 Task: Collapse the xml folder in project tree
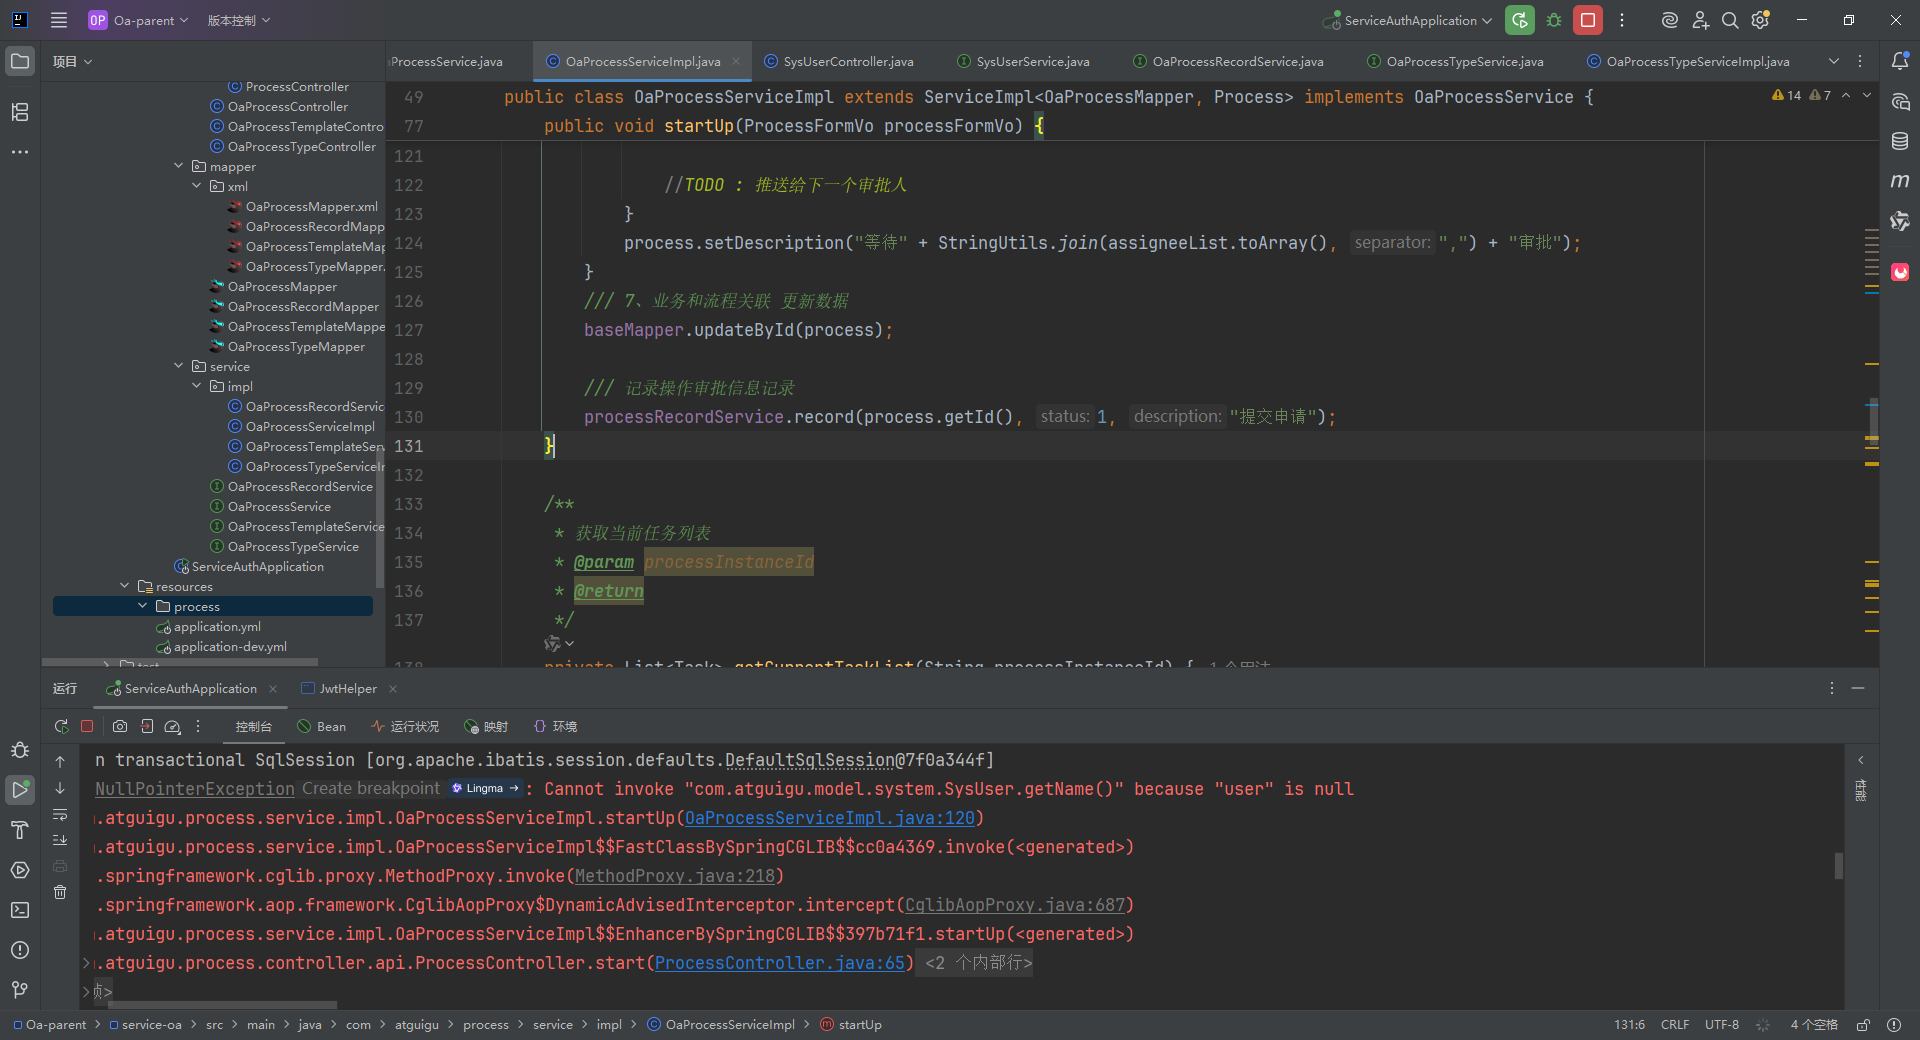click(197, 186)
